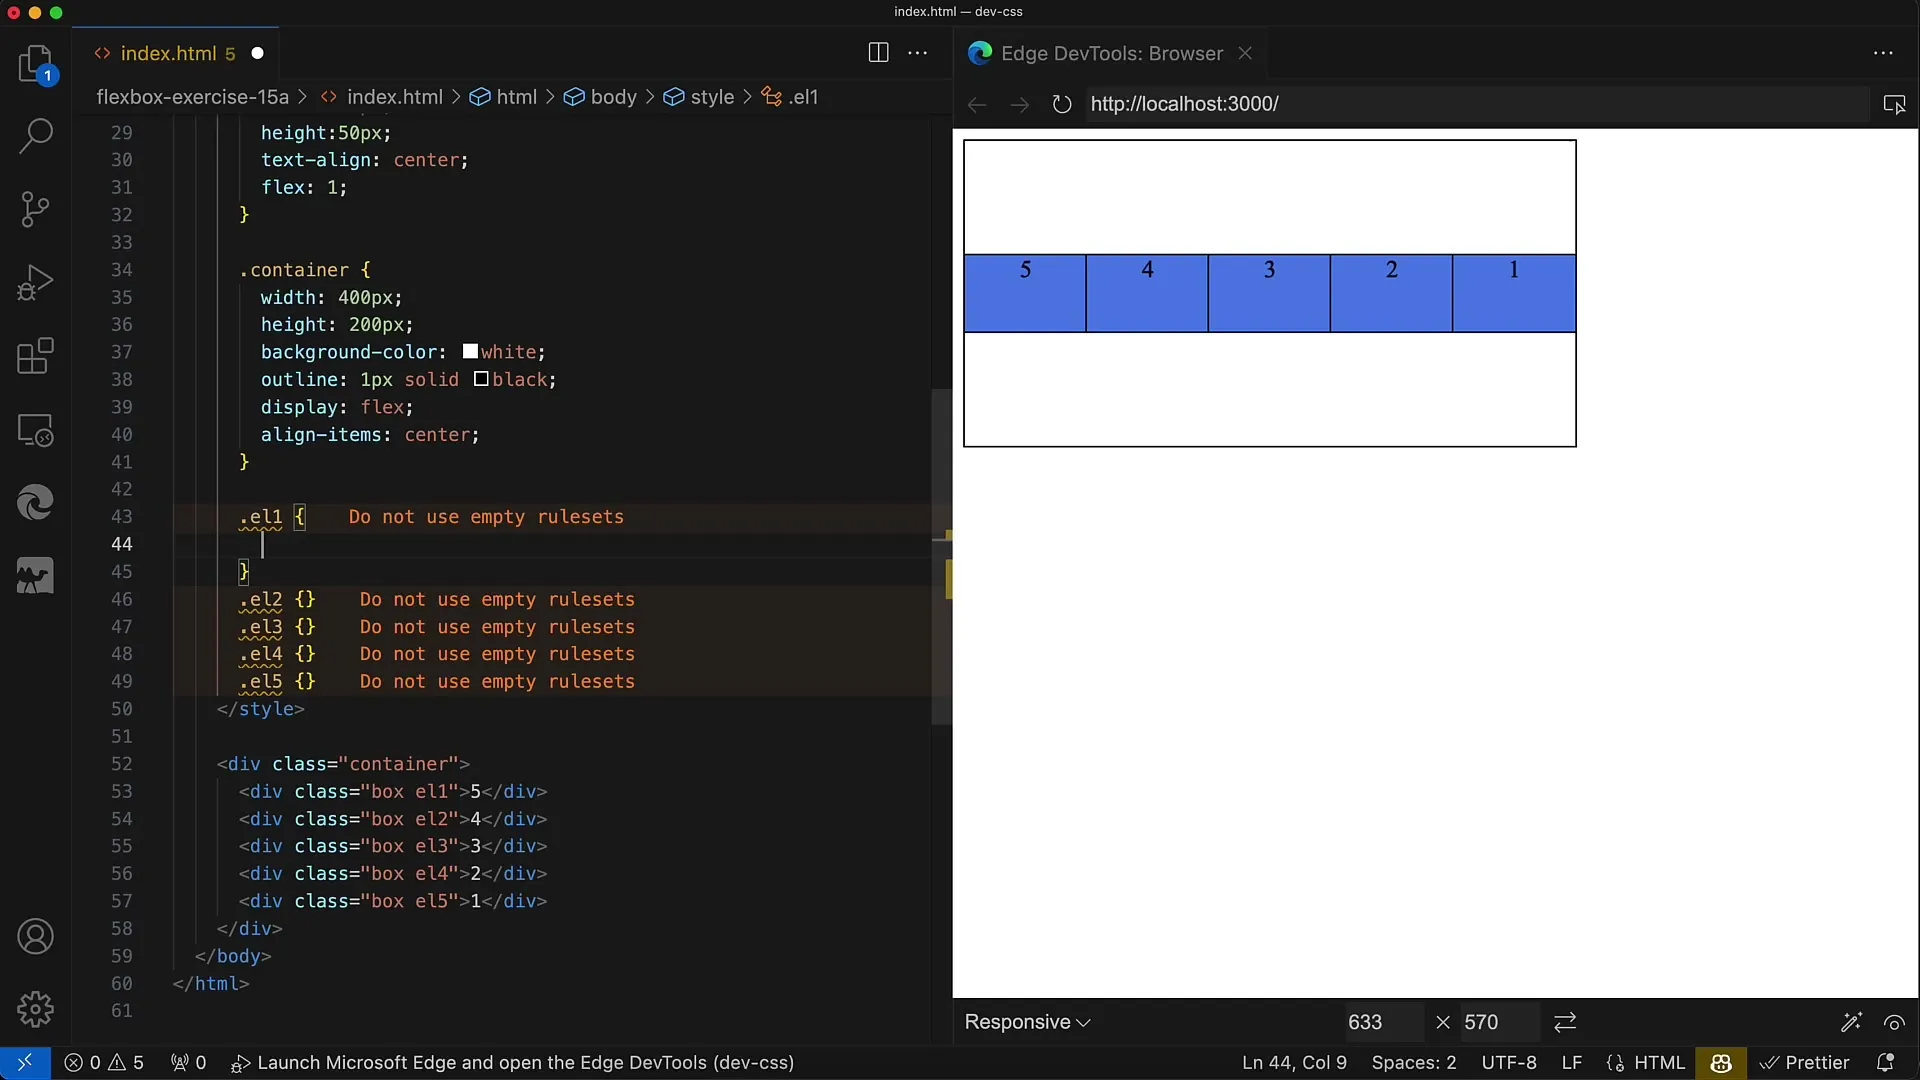The height and width of the screenshot is (1080, 1920).
Task: Click blue box labeled 1 in preview
Action: point(1514,293)
